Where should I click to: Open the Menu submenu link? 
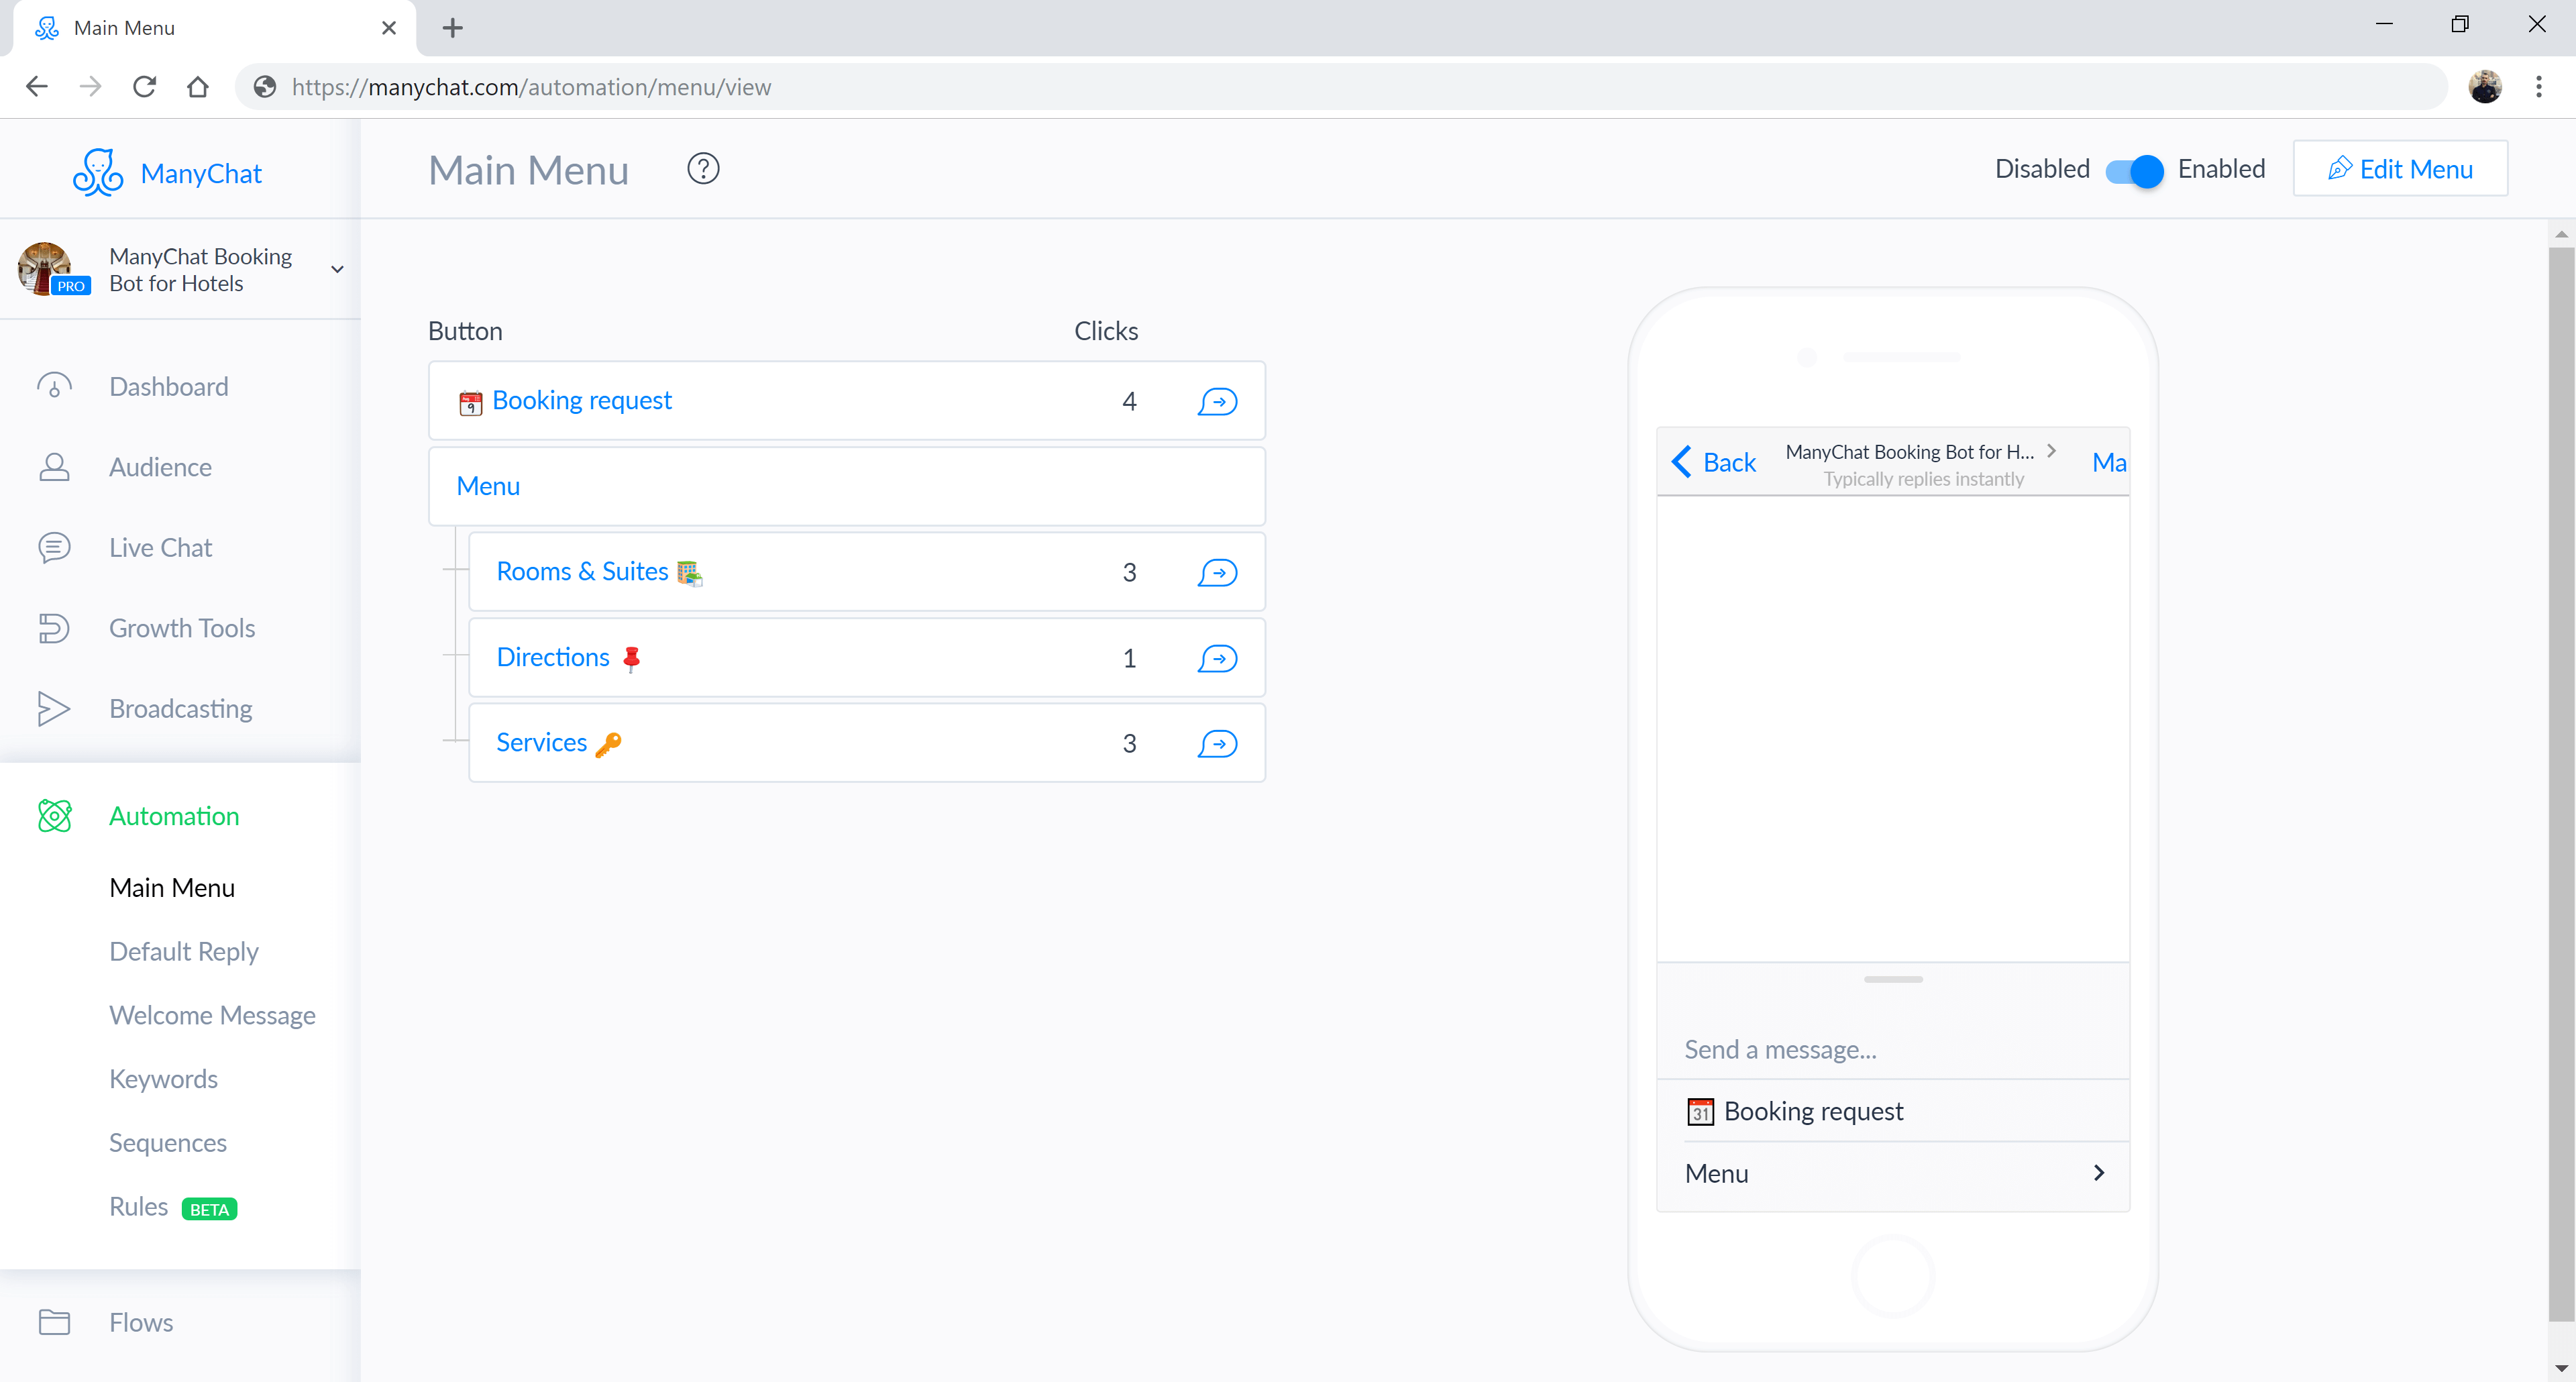(488, 486)
